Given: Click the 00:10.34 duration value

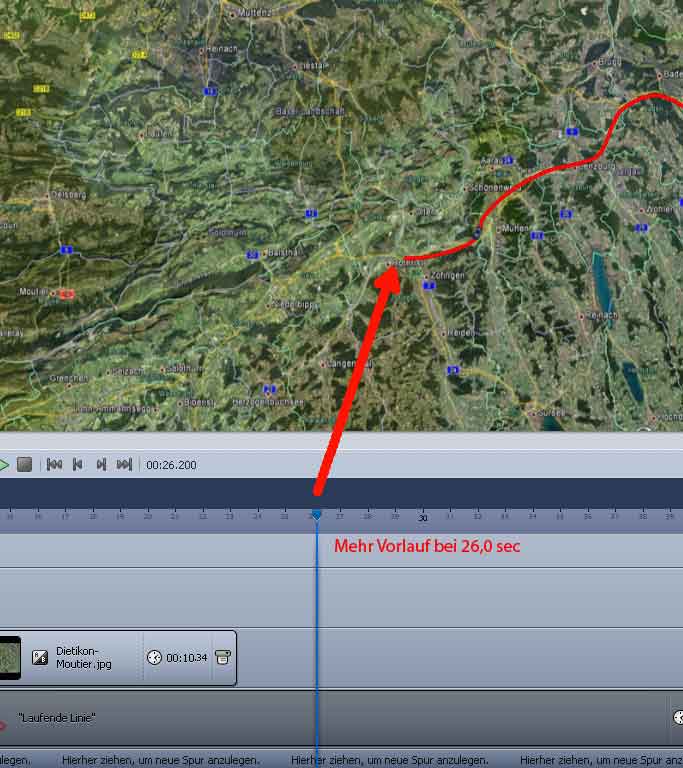Looking at the screenshot, I should tap(187, 657).
